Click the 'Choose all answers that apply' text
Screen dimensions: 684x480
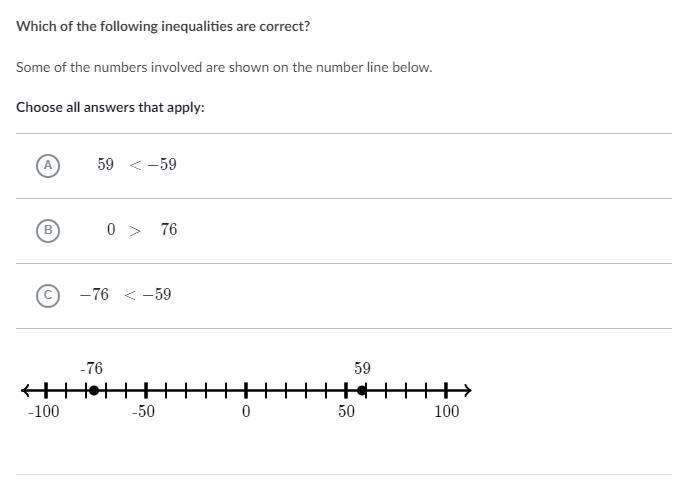110,107
